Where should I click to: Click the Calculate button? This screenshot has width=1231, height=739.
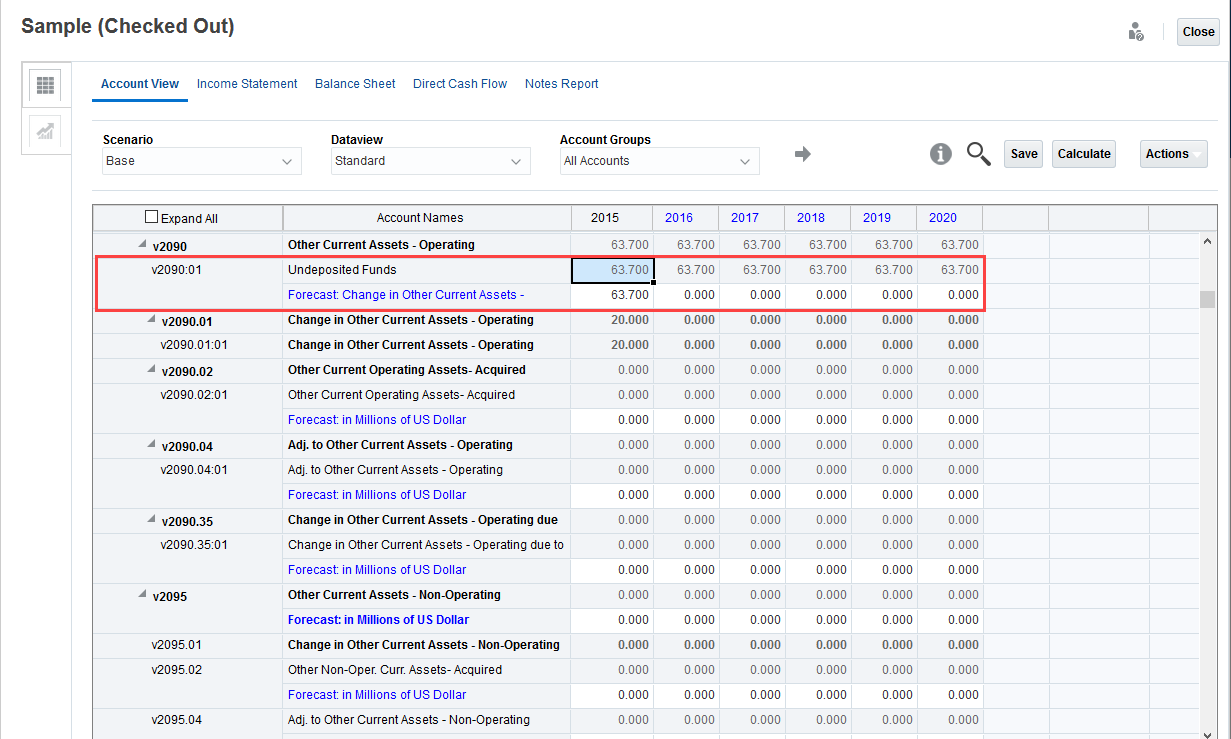(1083, 153)
